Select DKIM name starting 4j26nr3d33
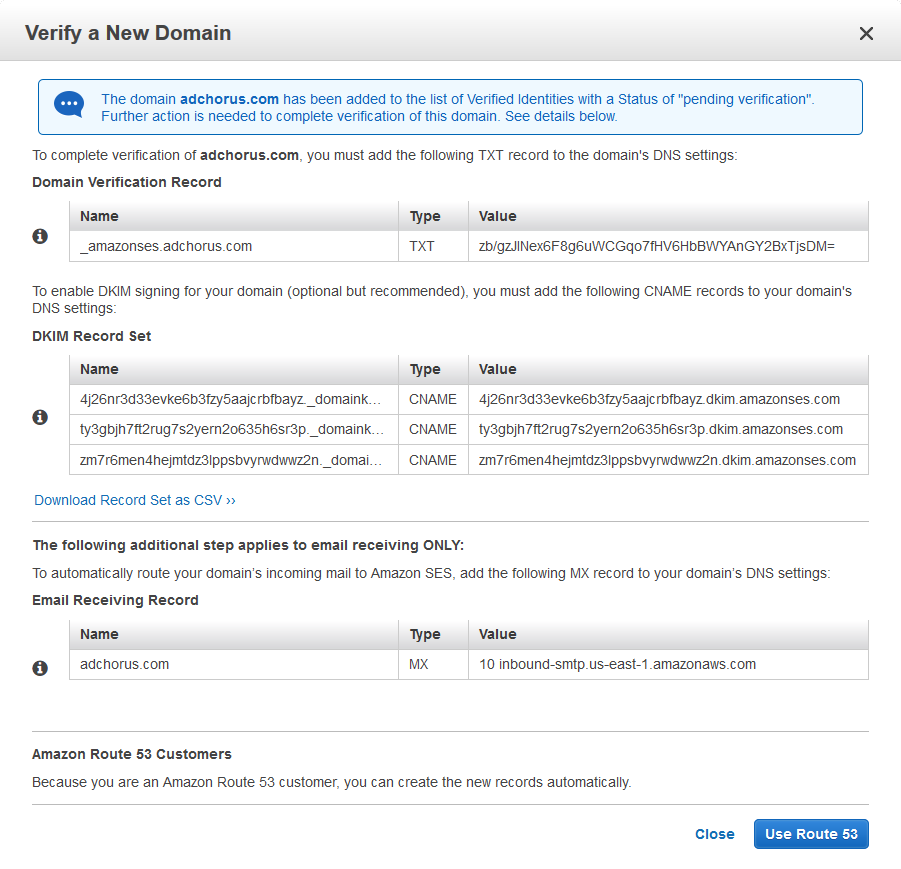 tap(234, 399)
